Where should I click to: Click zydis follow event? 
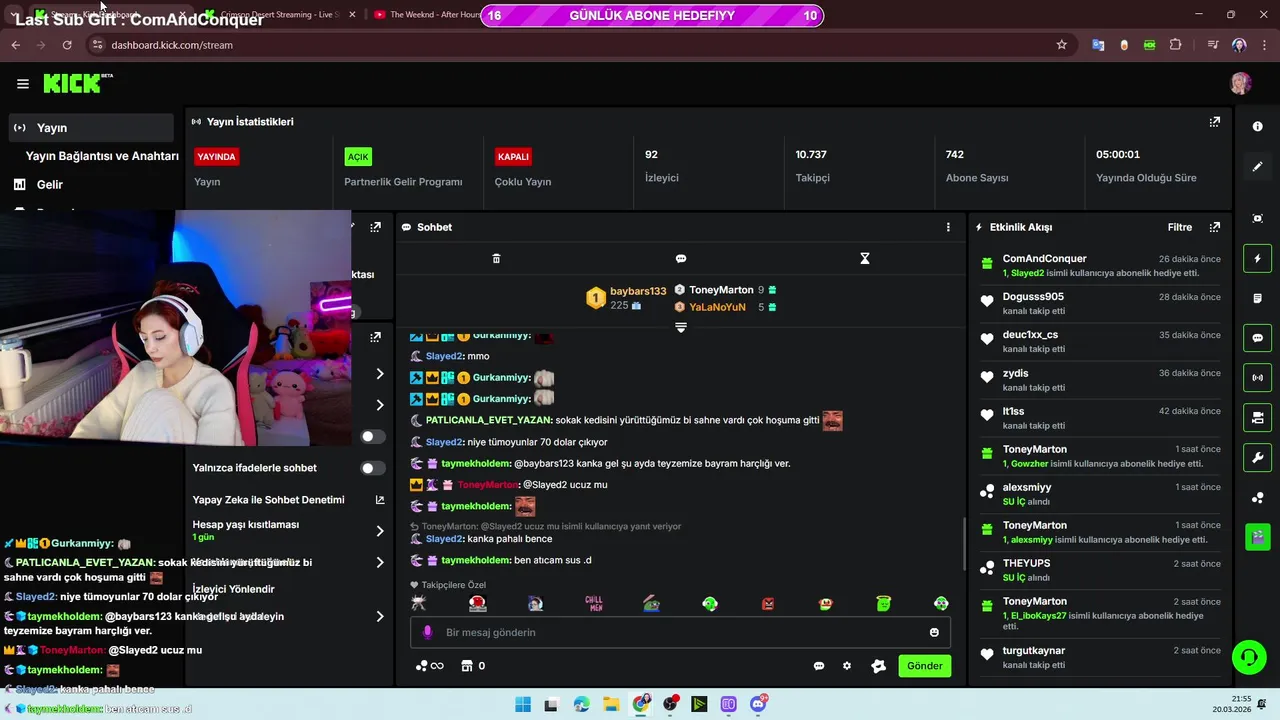pyautogui.click(x=1100, y=379)
